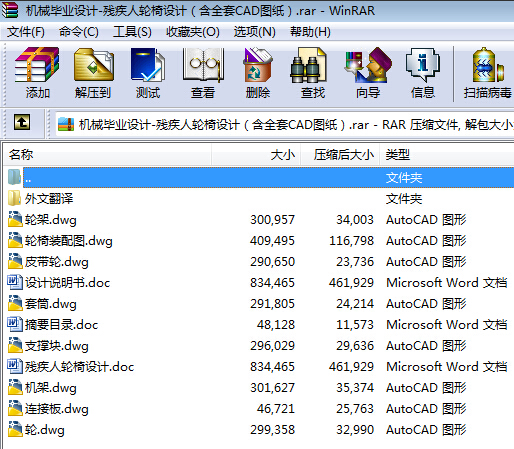Click the Extract To (解压到) icon
The height and width of the screenshot is (449, 514).
[94, 65]
